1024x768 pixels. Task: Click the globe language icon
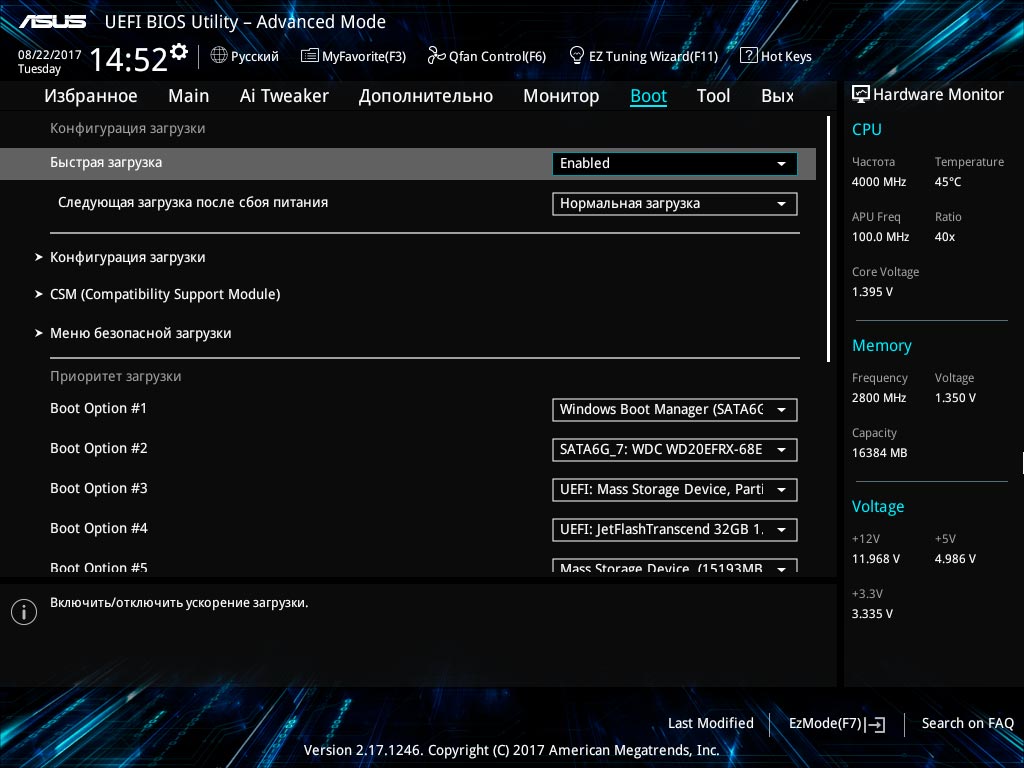[x=219, y=56]
